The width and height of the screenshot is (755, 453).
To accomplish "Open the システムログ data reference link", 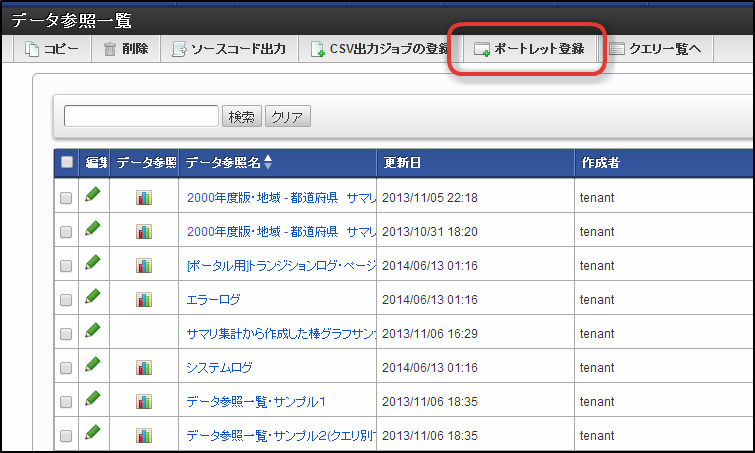I will point(219,367).
